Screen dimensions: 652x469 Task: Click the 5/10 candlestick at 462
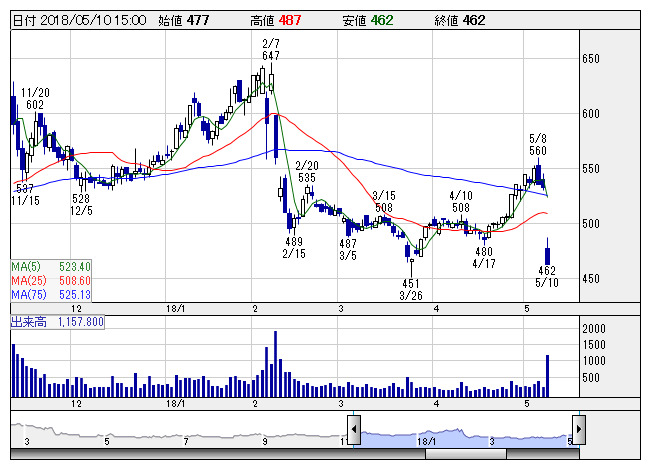[547, 252]
